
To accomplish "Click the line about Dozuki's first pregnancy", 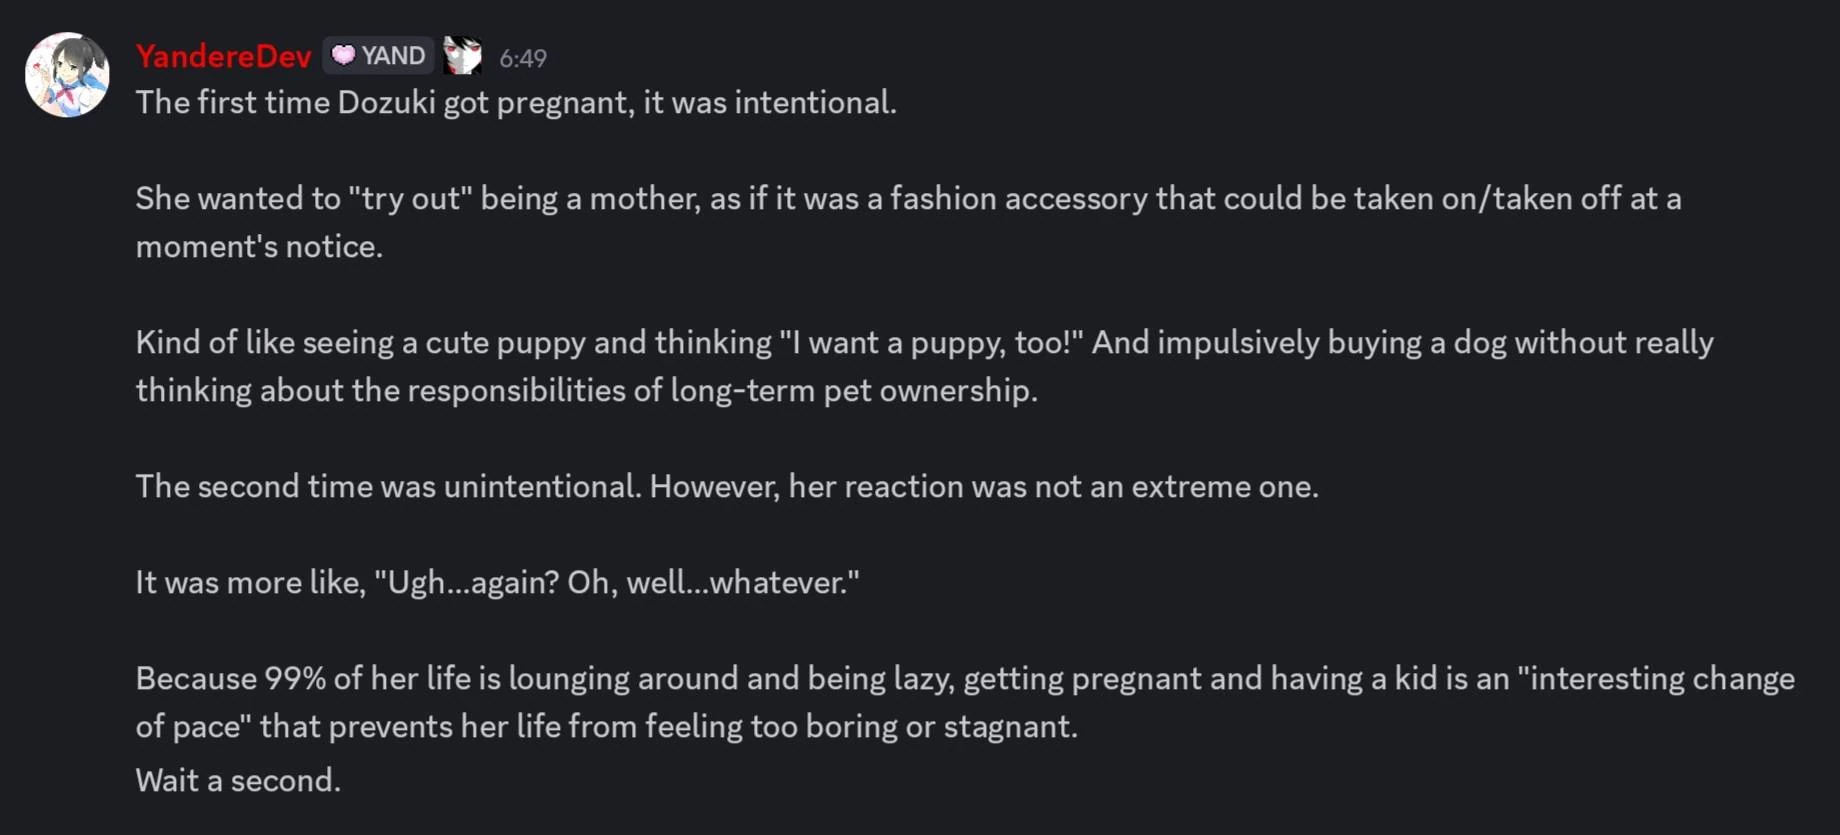I will [516, 103].
